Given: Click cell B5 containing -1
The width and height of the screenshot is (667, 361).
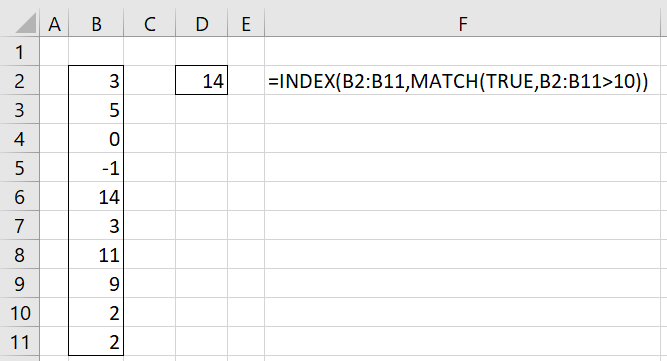Looking at the screenshot, I should click(x=96, y=168).
